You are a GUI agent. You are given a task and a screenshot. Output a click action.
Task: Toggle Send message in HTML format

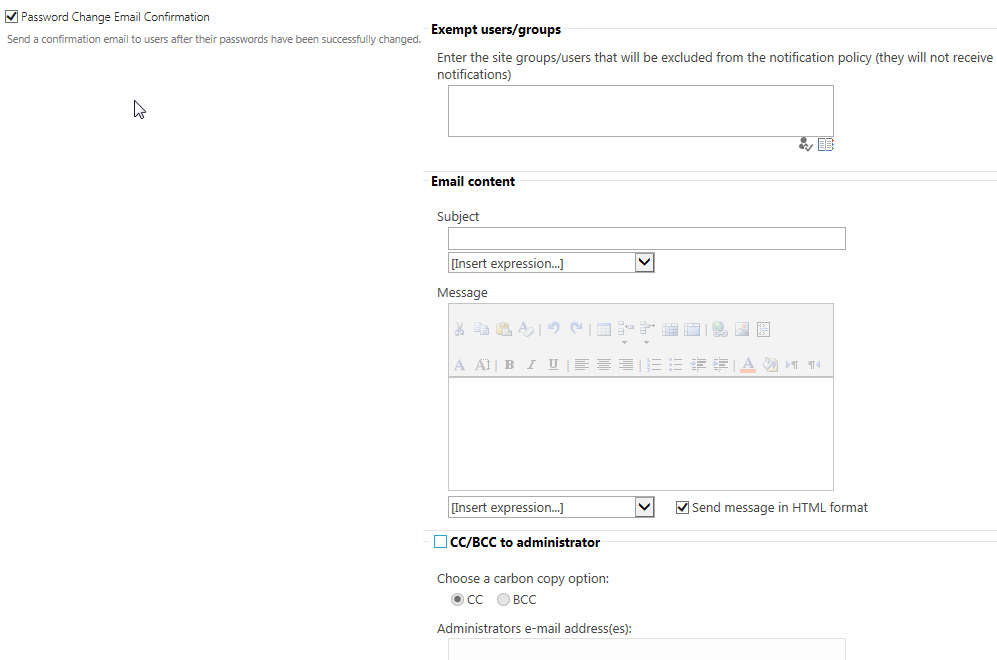tap(683, 507)
